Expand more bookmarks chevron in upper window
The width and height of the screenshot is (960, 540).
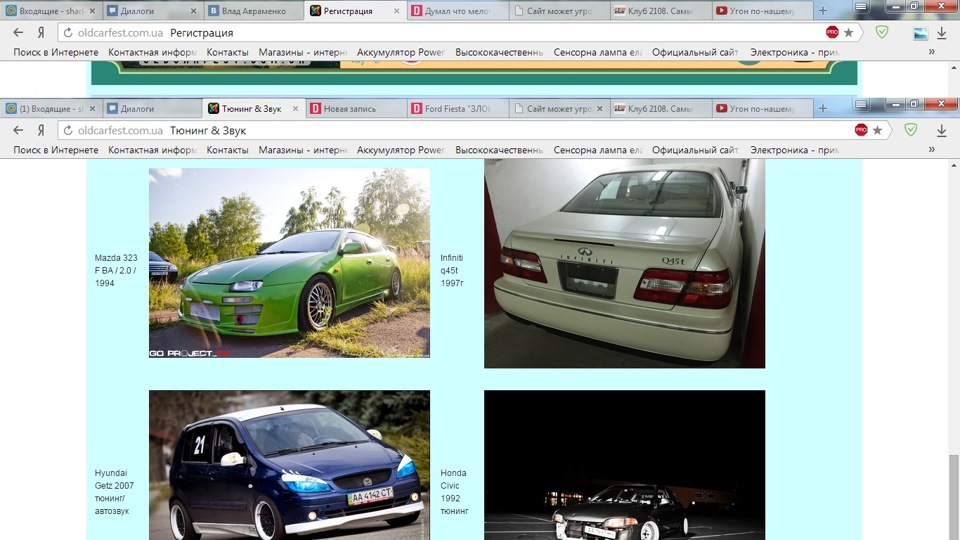pyautogui.click(x=931, y=52)
